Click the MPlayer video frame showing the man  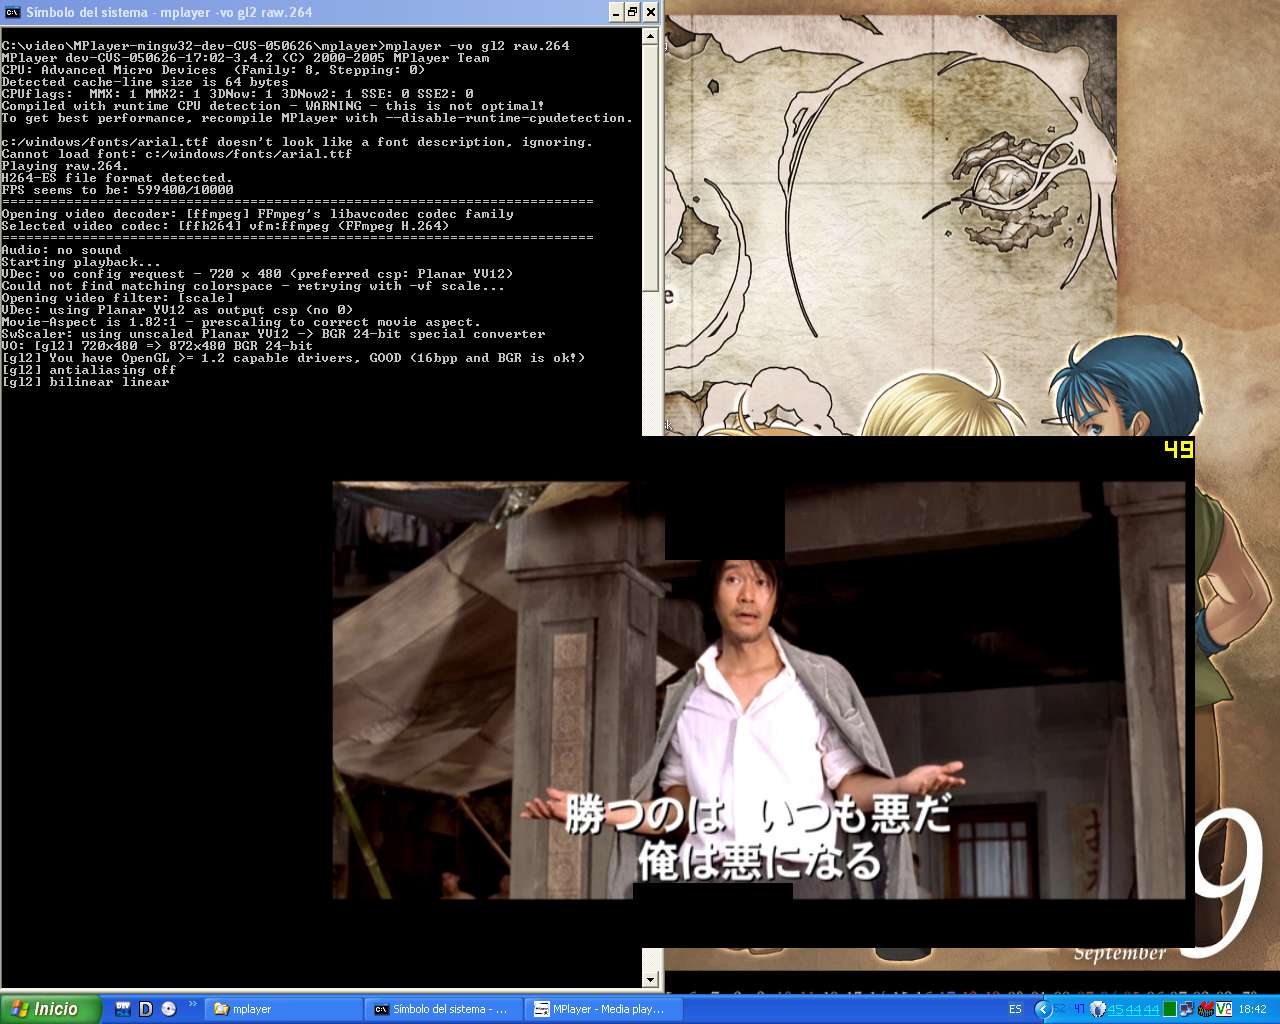pyautogui.click(x=759, y=690)
